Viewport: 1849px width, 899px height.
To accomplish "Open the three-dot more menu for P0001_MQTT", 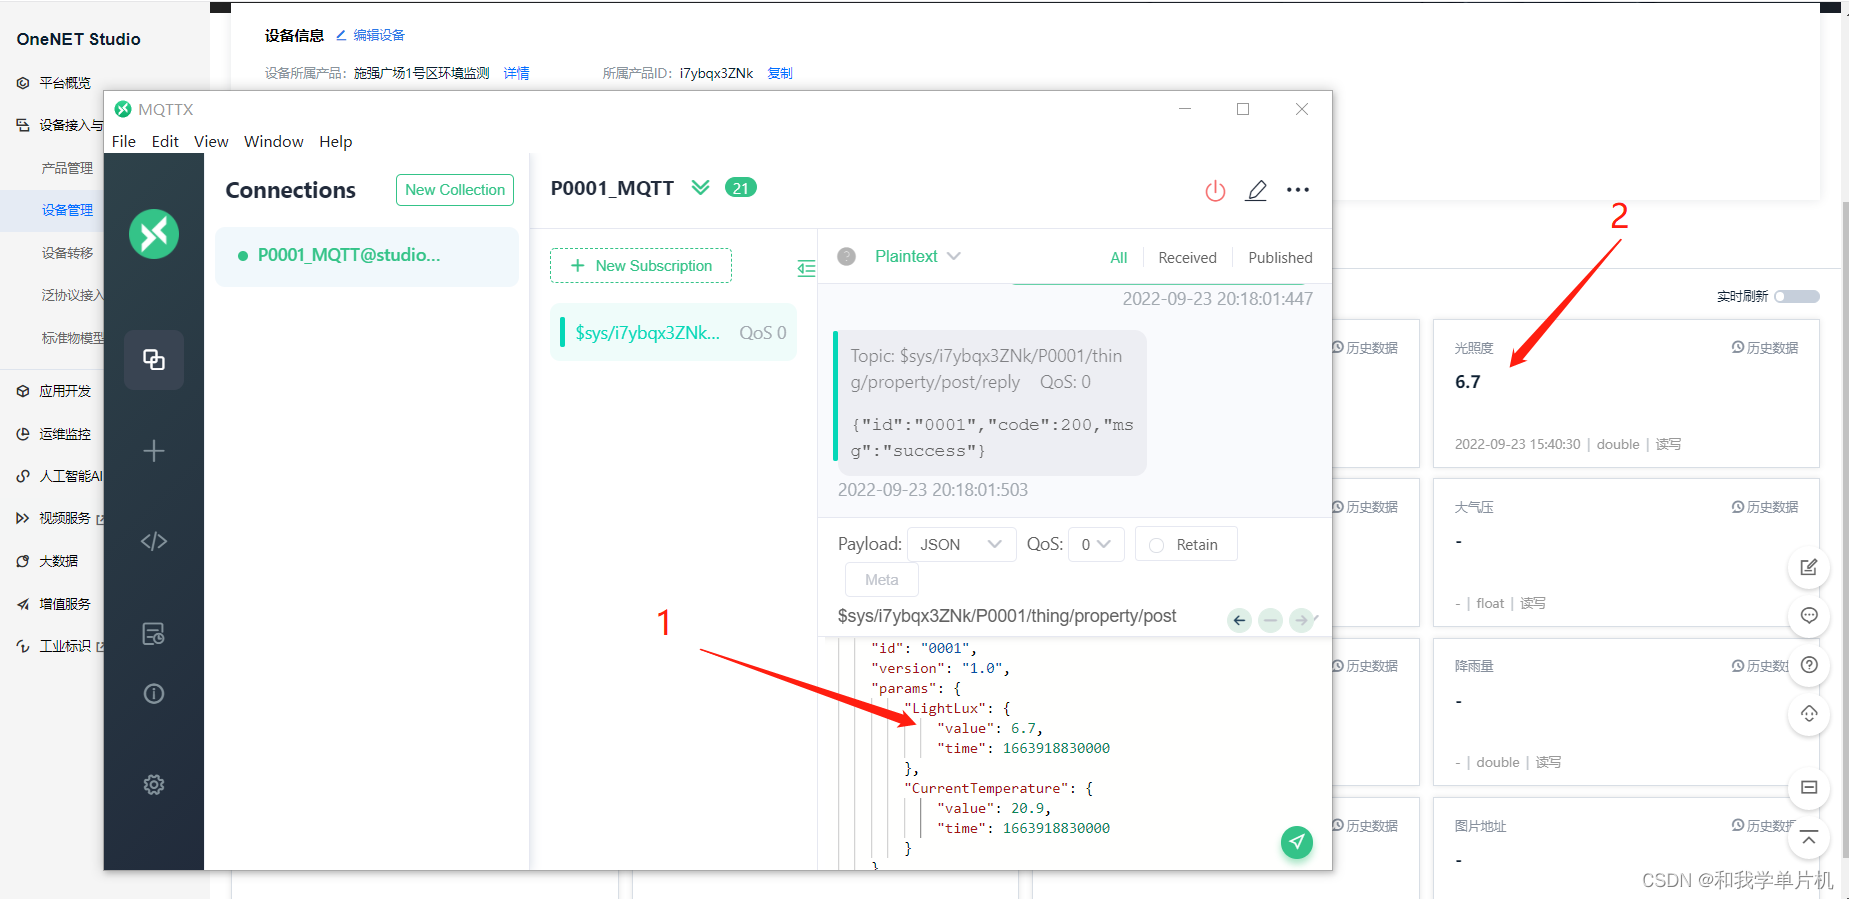I will tap(1298, 190).
